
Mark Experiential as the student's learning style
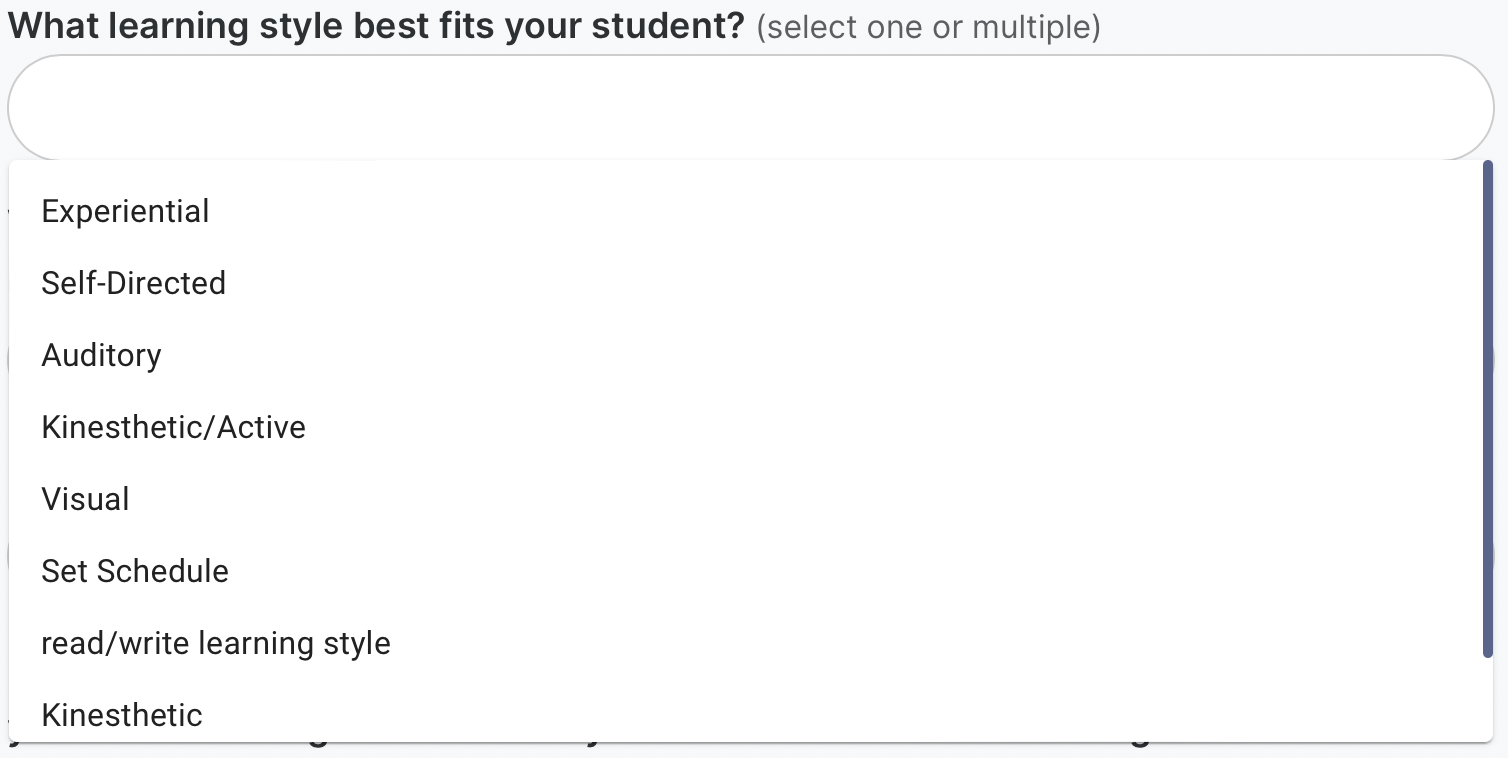125,211
